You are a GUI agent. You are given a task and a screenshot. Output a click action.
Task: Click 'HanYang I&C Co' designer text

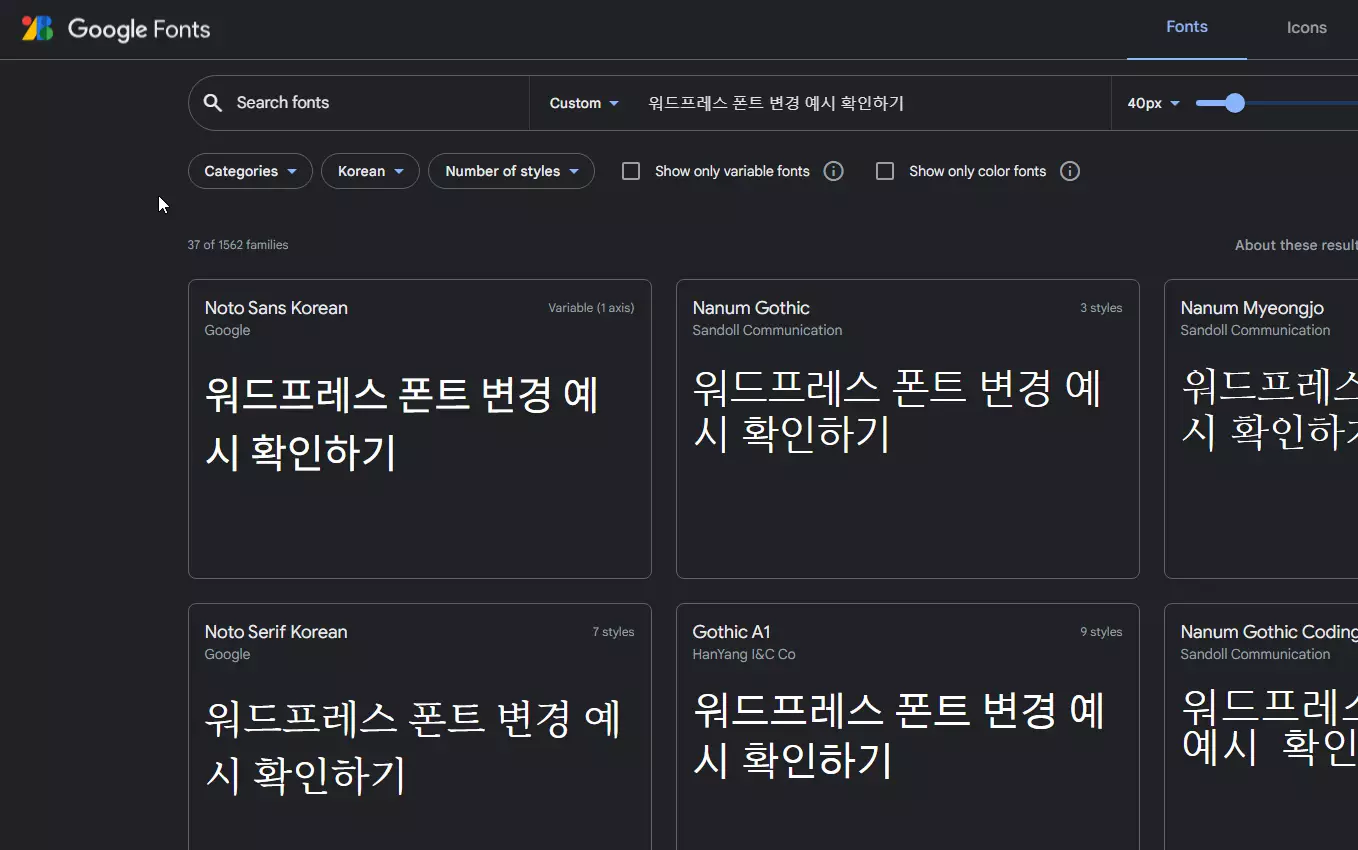[744, 654]
